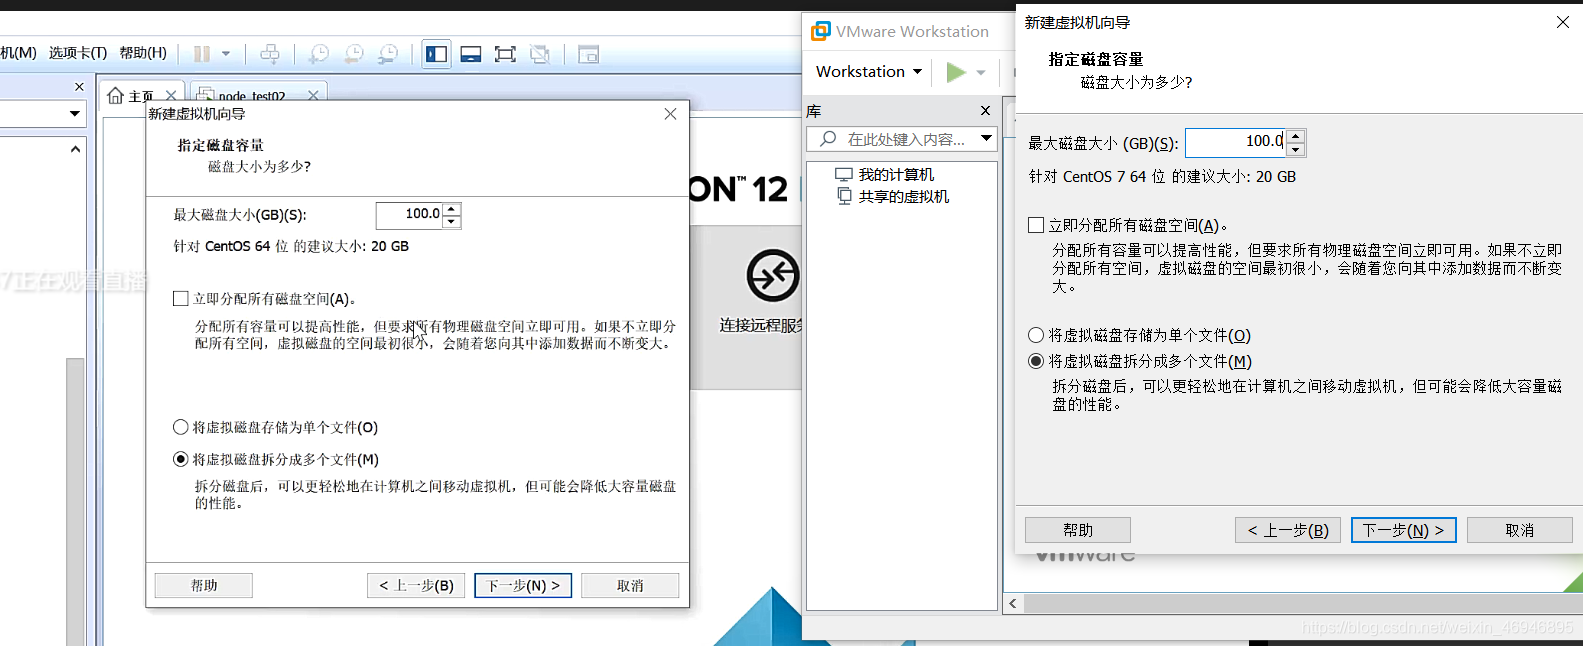Switch to the node_test02 tab
Viewport: 1583px width, 646px height.
pyautogui.click(x=252, y=96)
